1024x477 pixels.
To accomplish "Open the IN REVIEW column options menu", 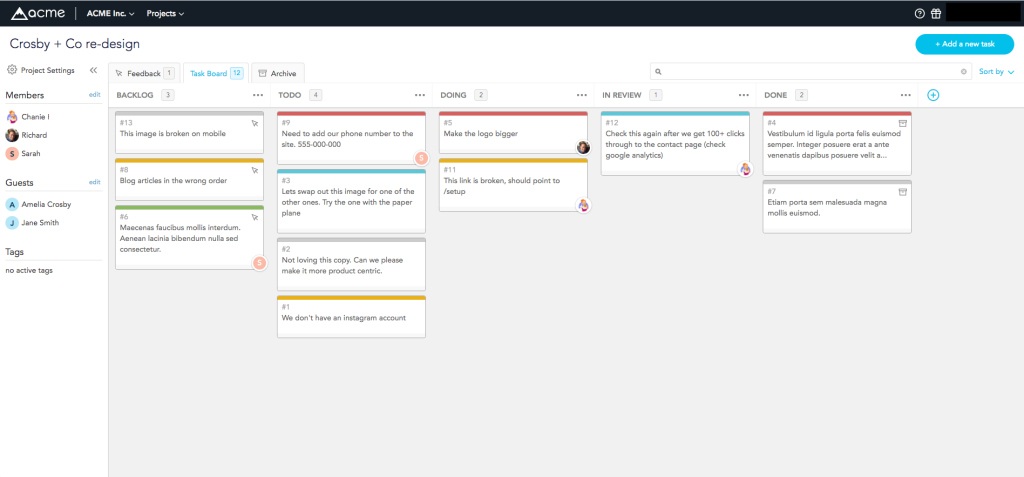I will (744, 95).
